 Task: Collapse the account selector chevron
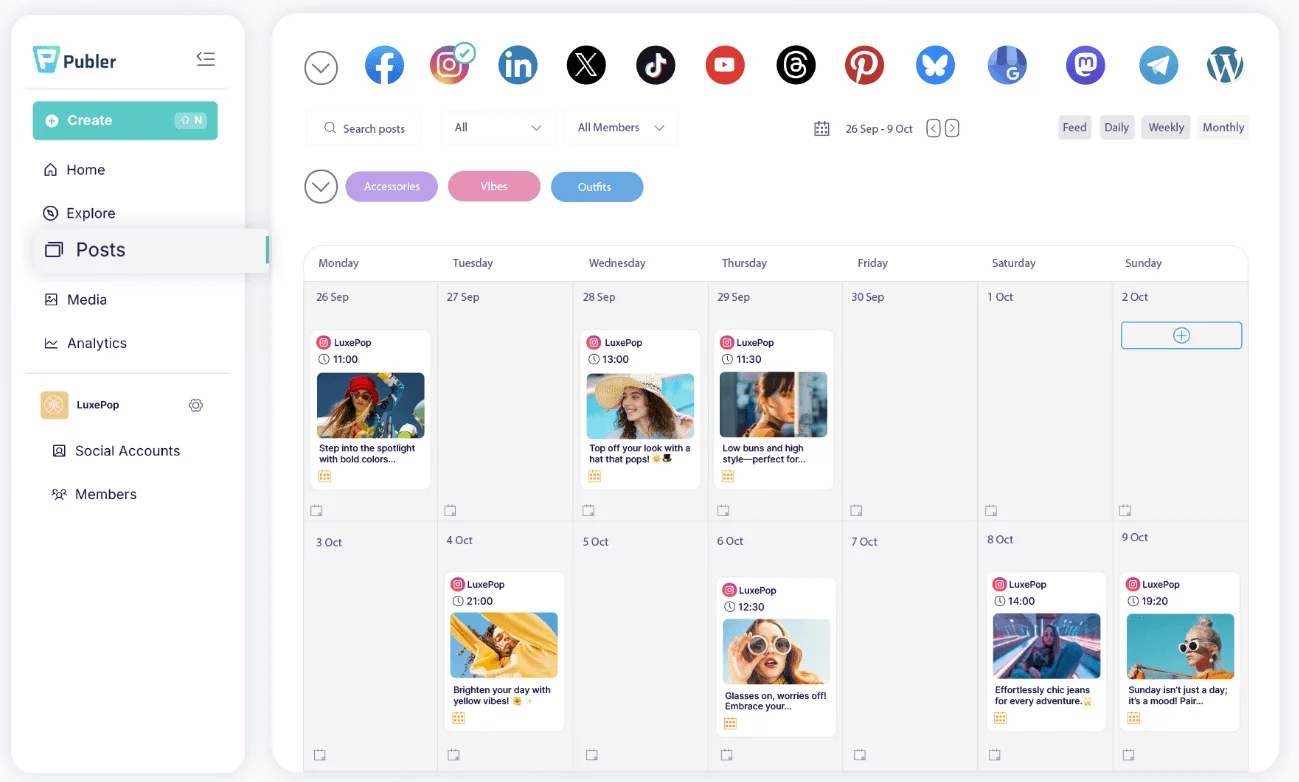[x=320, y=64]
